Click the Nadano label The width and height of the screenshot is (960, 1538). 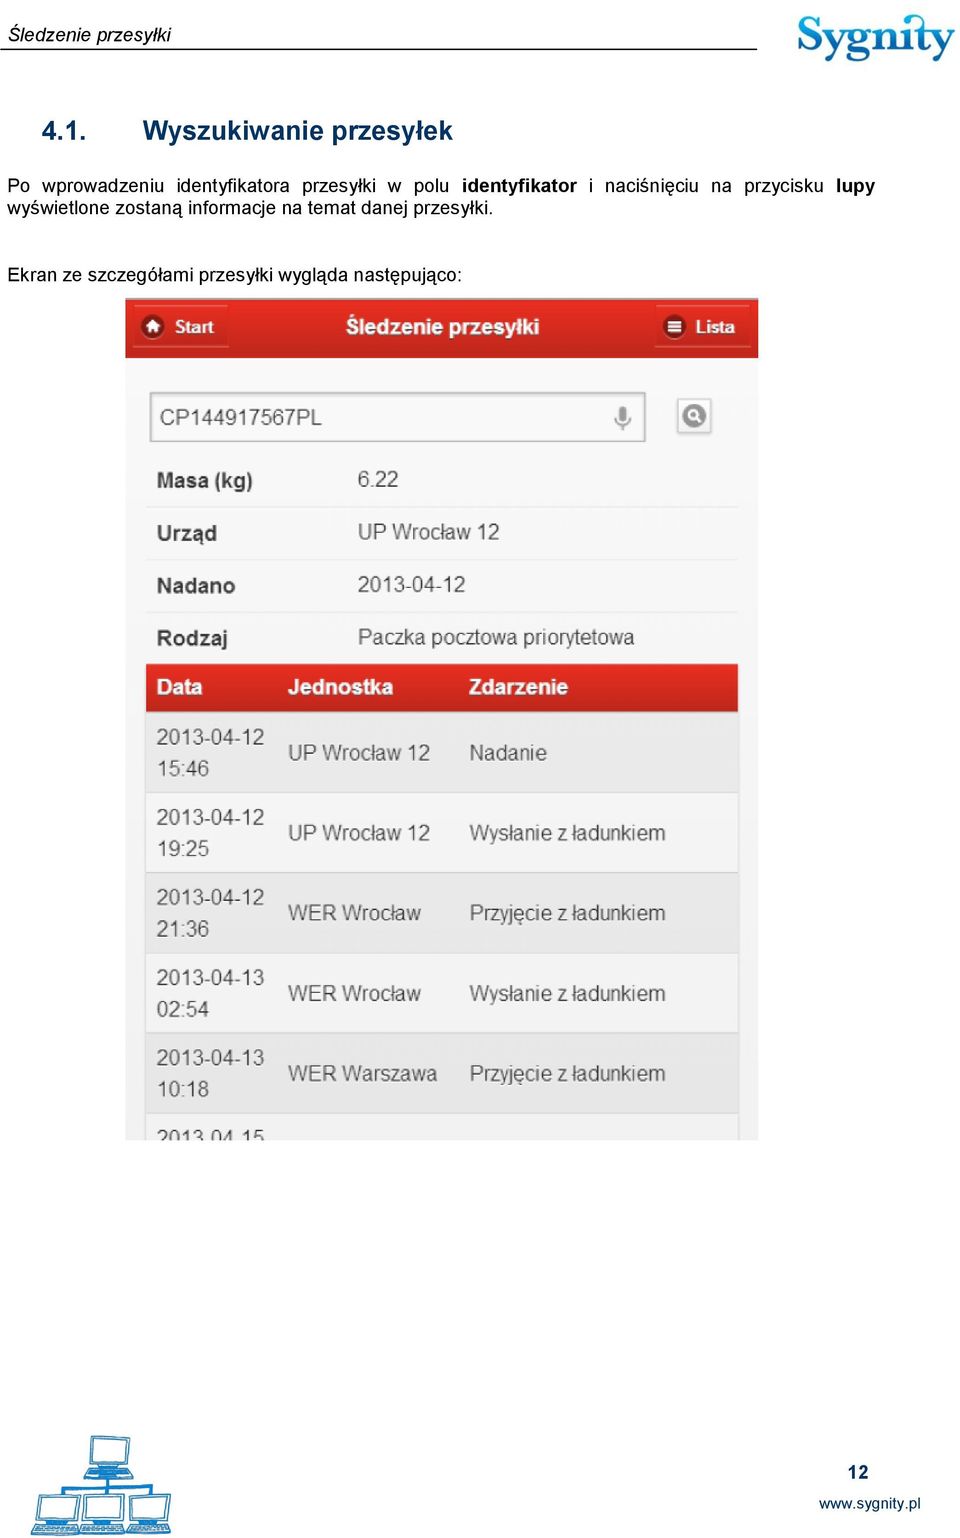pos(195,586)
